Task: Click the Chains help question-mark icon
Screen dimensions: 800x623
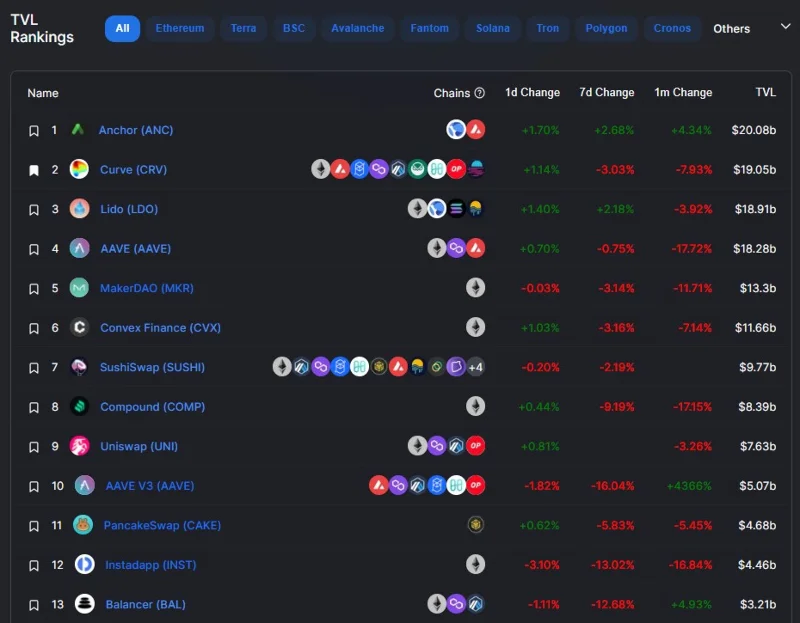Action: (480, 93)
